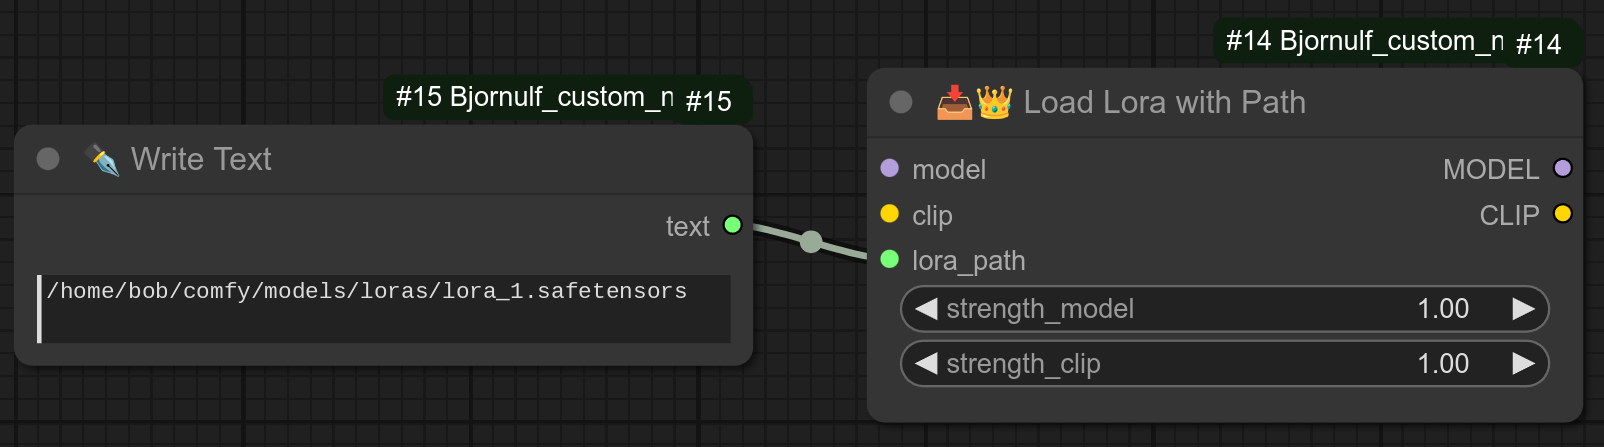Image resolution: width=1604 pixels, height=447 pixels.
Task: Collapse the Write Text node using gray dot
Action: [48, 159]
